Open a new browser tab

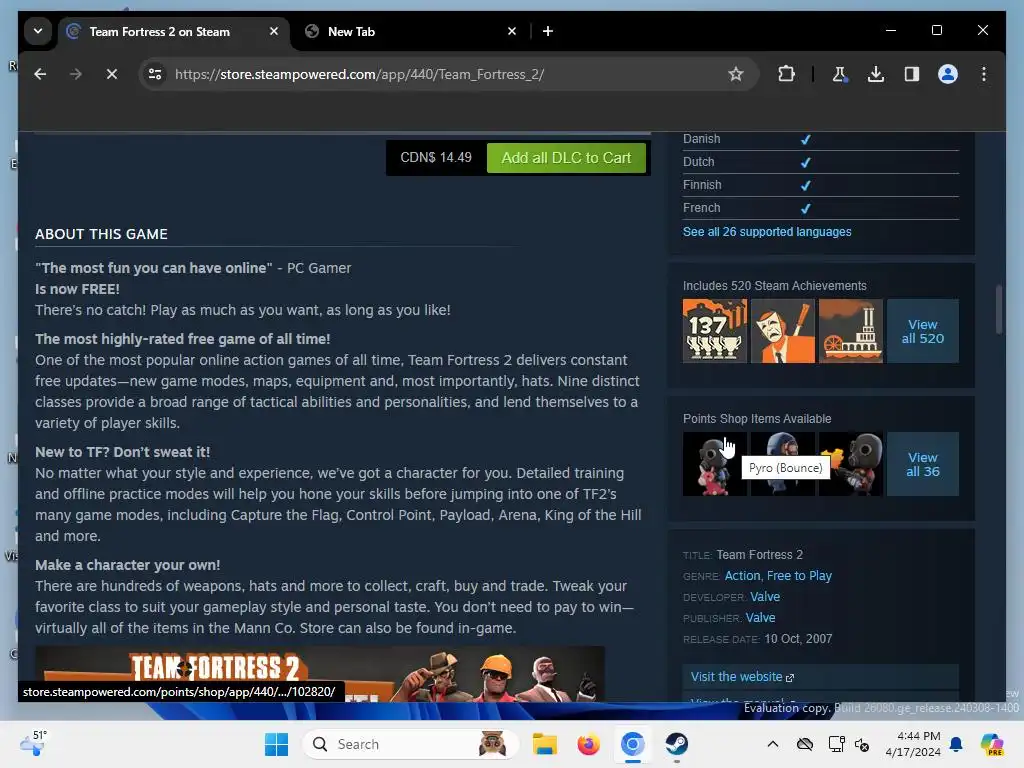548,31
